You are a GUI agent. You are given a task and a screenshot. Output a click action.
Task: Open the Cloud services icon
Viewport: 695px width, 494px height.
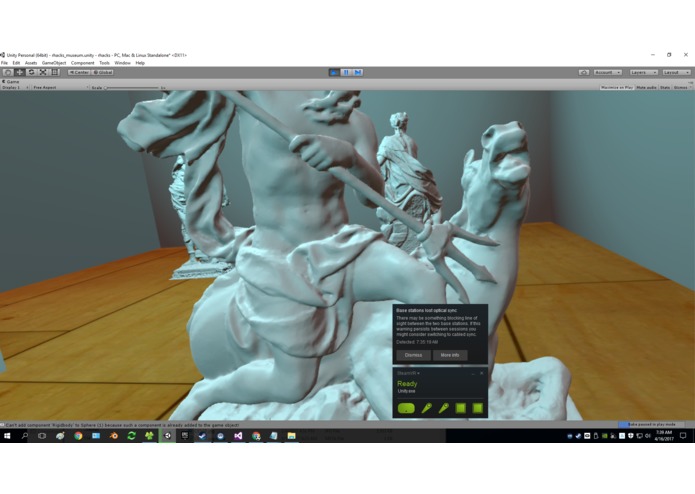click(584, 72)
